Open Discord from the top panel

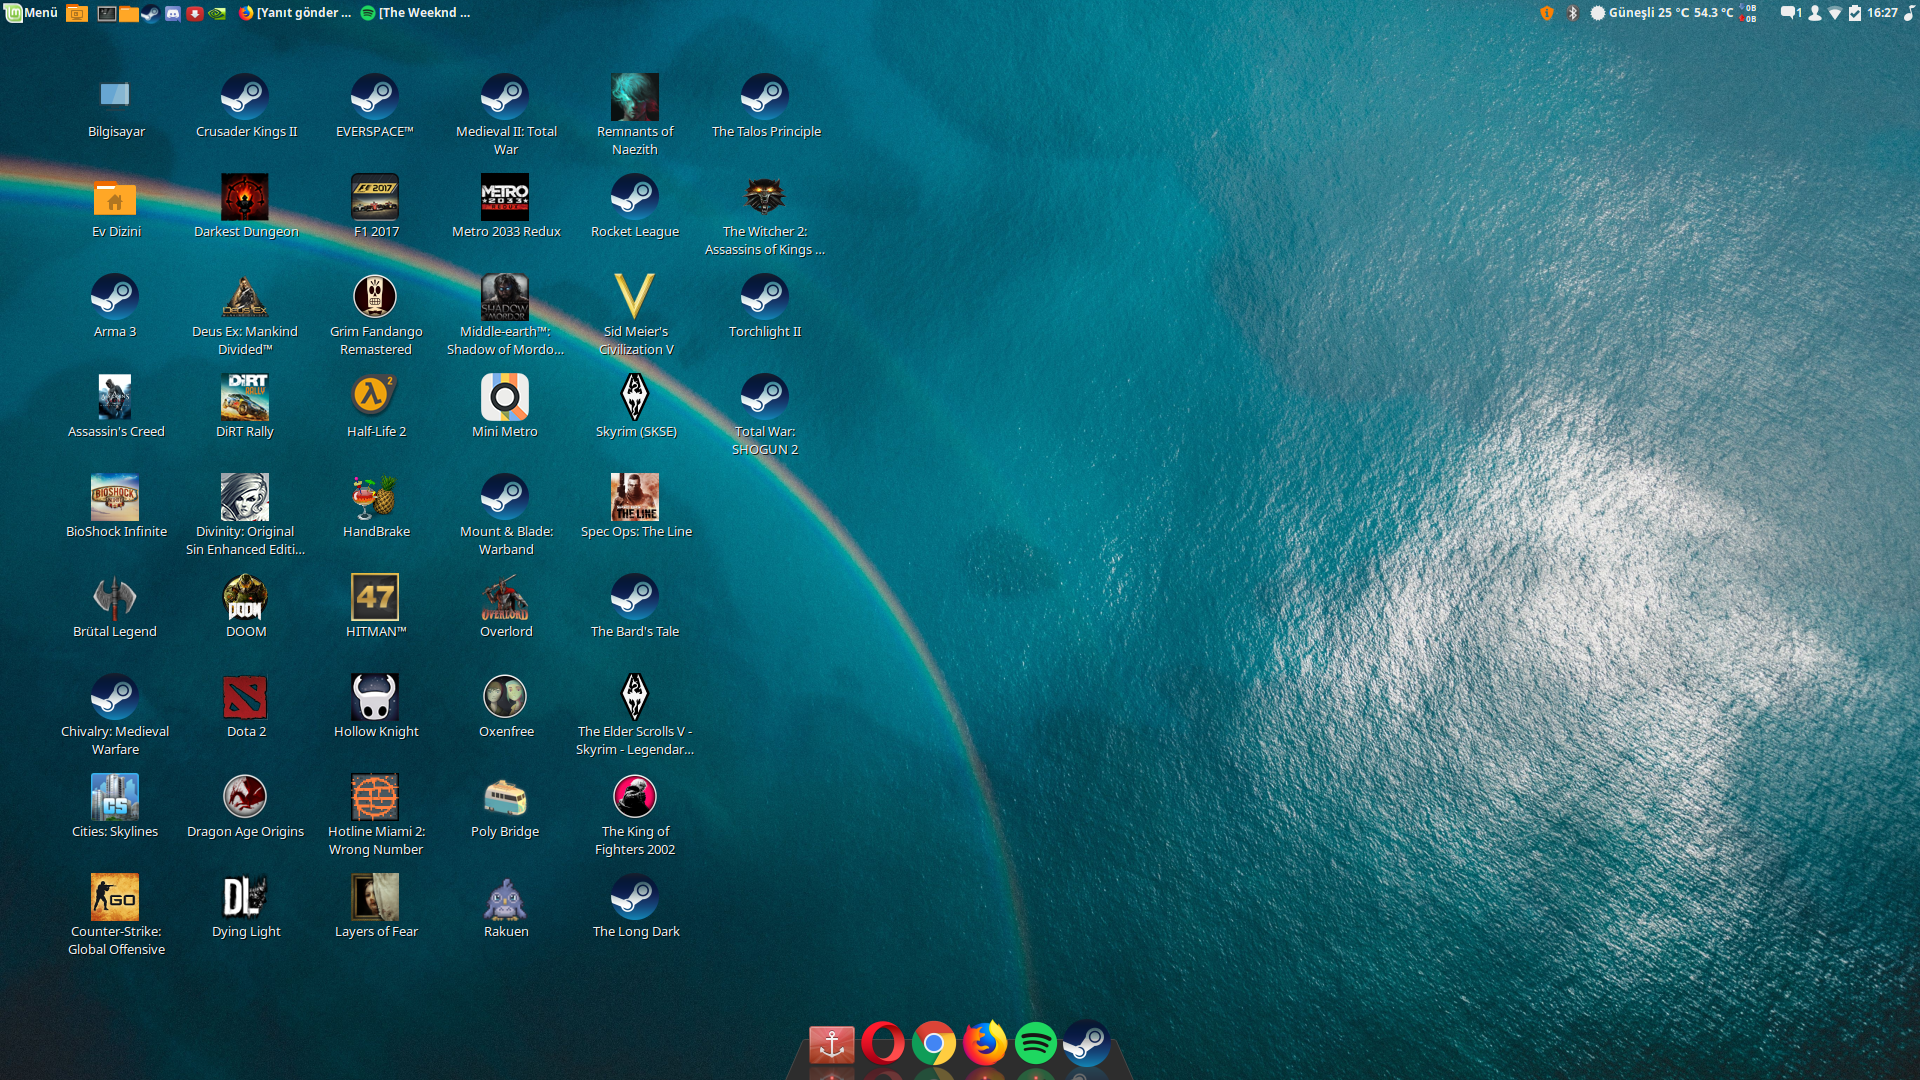(x=173, y=13)
